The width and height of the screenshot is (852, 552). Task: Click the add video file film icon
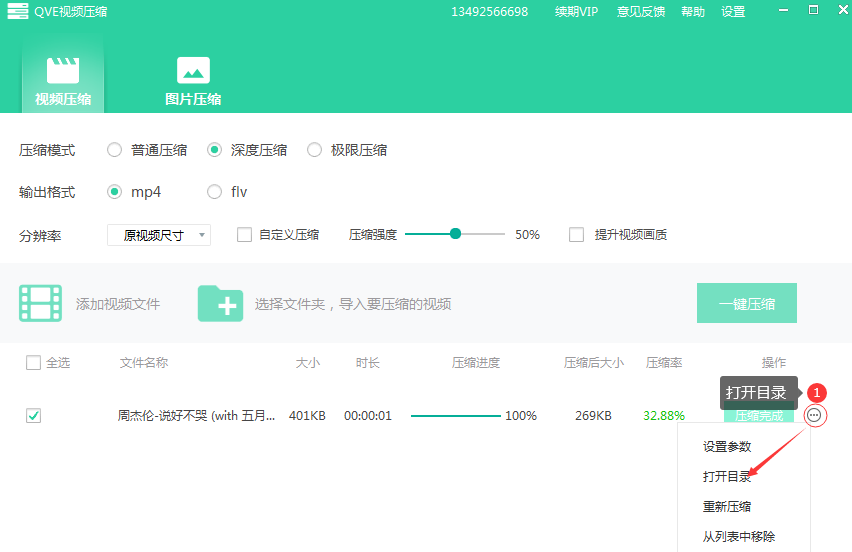pos(40,303)
